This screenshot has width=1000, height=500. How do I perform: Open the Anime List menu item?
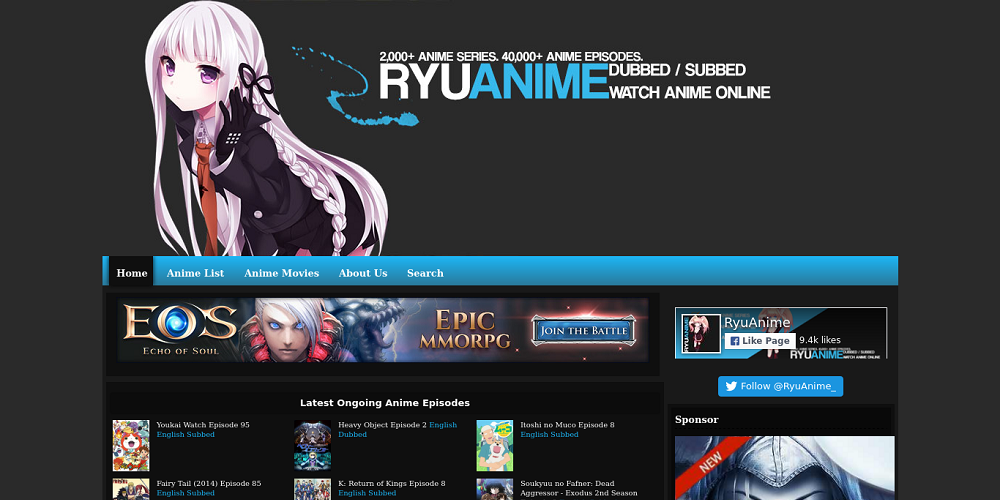[x=195, y=273]
